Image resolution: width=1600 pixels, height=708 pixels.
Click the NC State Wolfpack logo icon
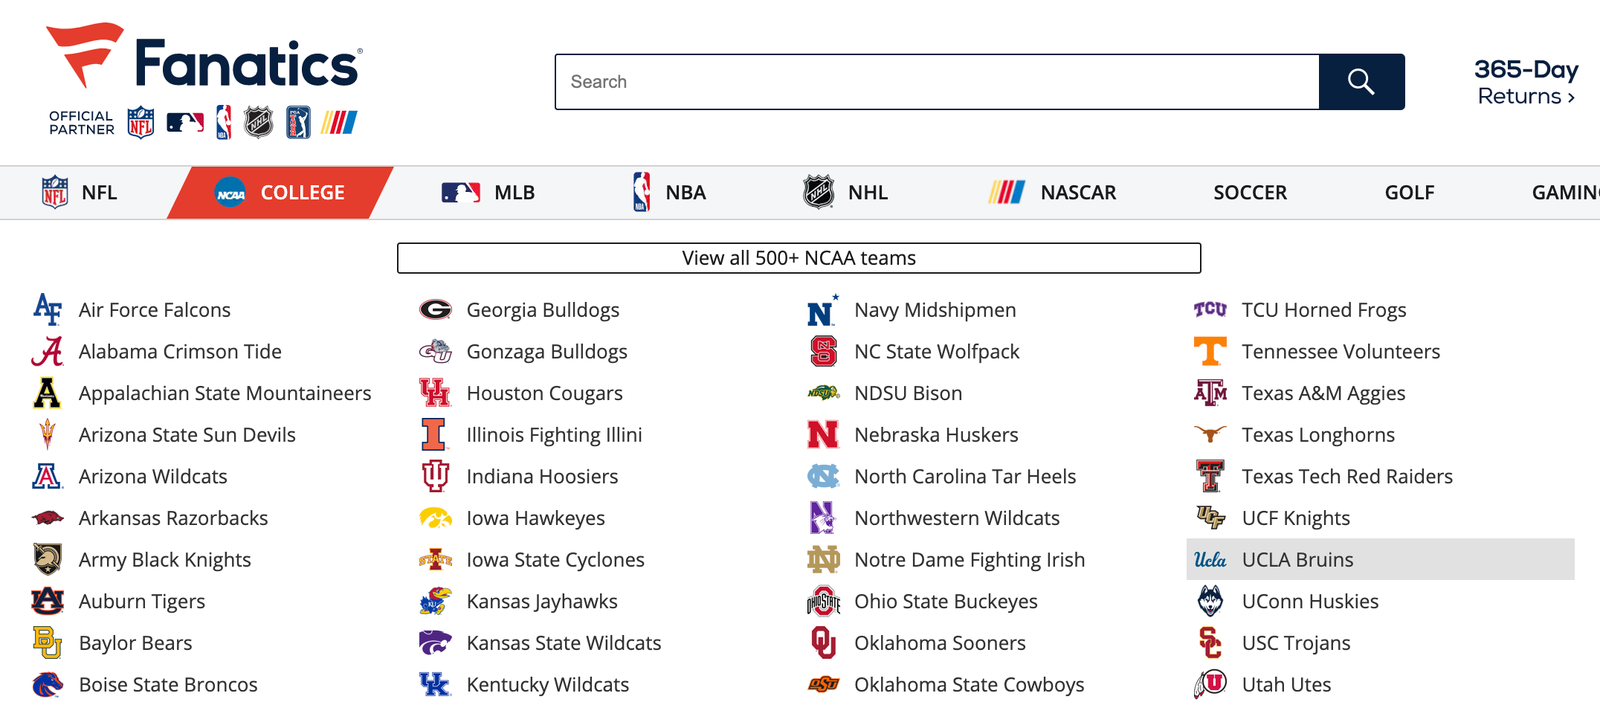coord(823,352)
